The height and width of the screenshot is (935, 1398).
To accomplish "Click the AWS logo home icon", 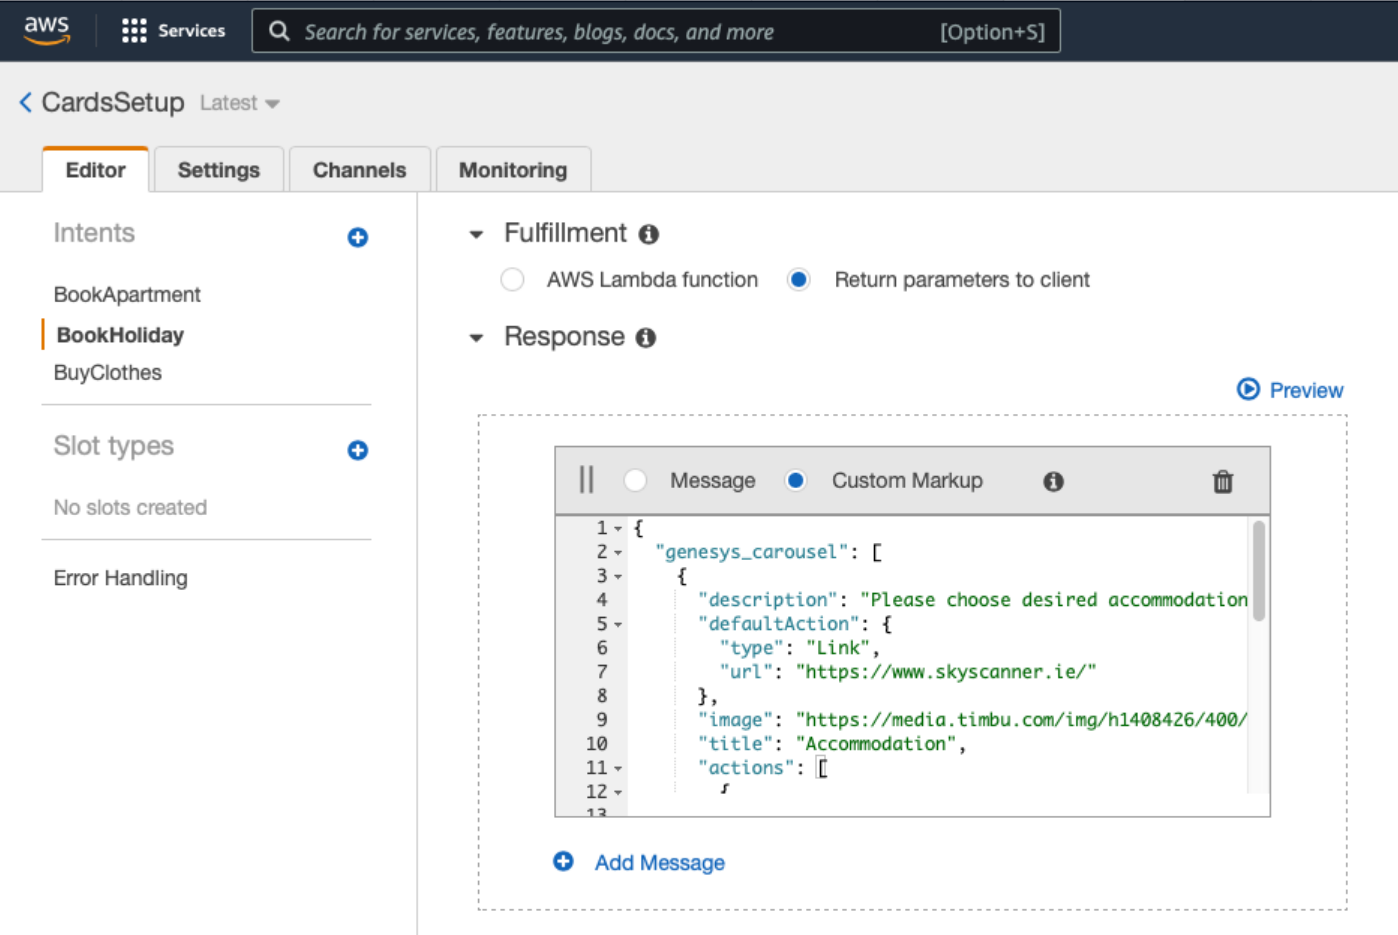I will pyautogui.click(x=47, y=30).
